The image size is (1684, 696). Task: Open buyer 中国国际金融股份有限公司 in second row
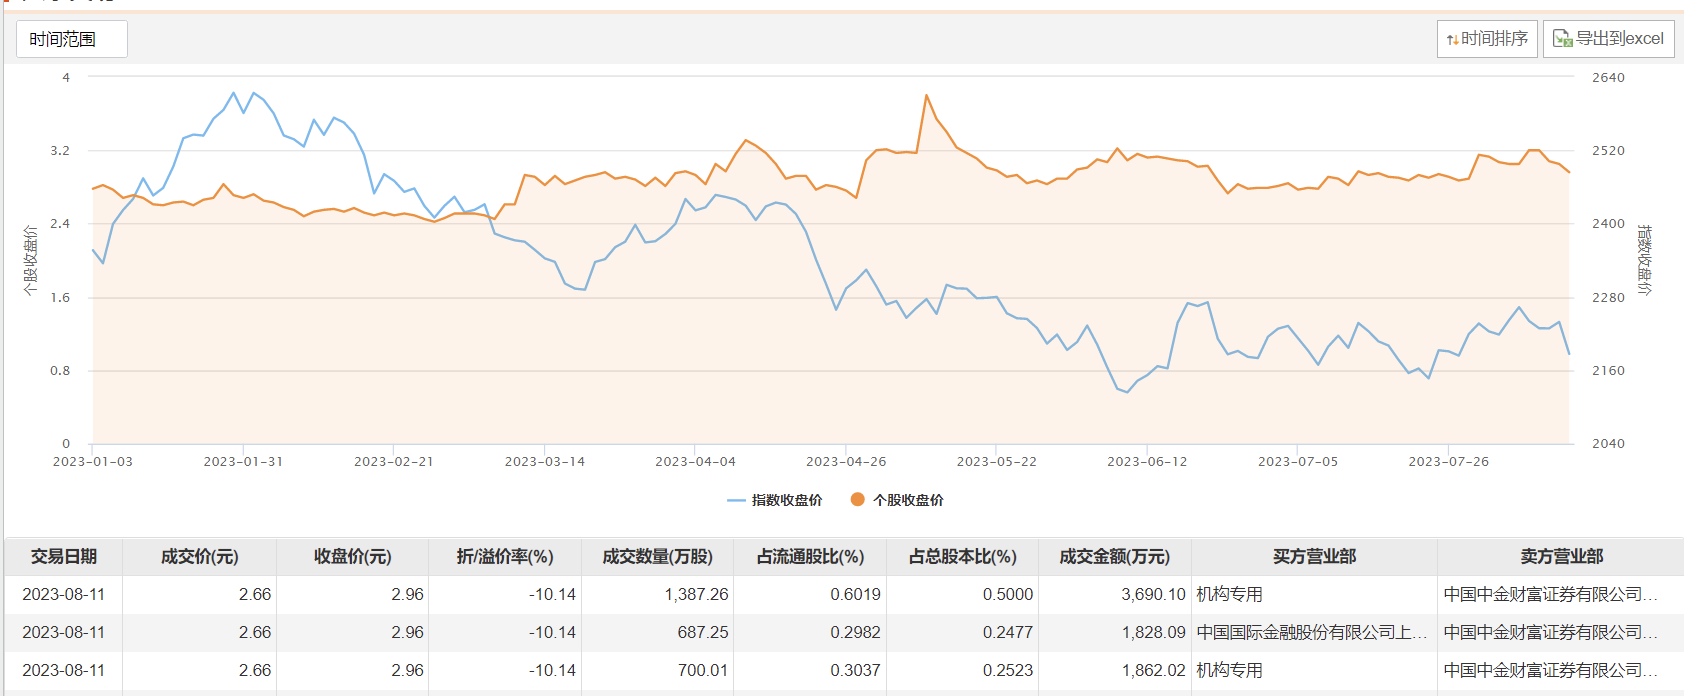(1310, 632)
